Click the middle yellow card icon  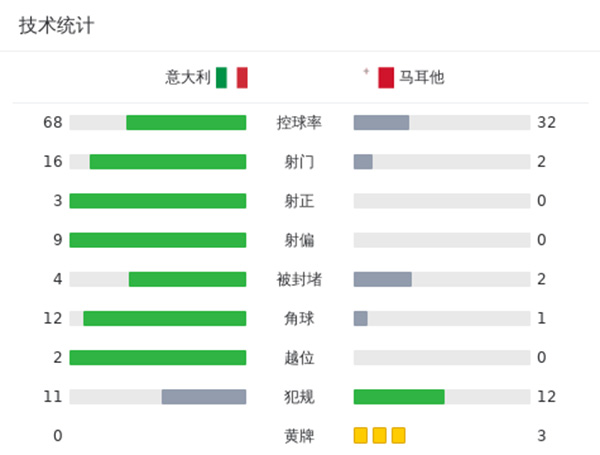(380, 435)
